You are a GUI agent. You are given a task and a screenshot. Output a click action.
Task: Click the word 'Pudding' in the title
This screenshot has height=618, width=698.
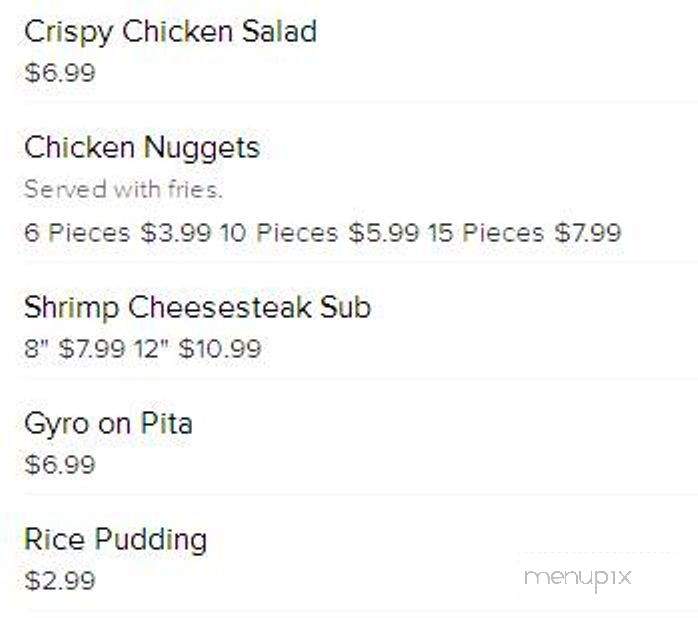click(151, 540)
